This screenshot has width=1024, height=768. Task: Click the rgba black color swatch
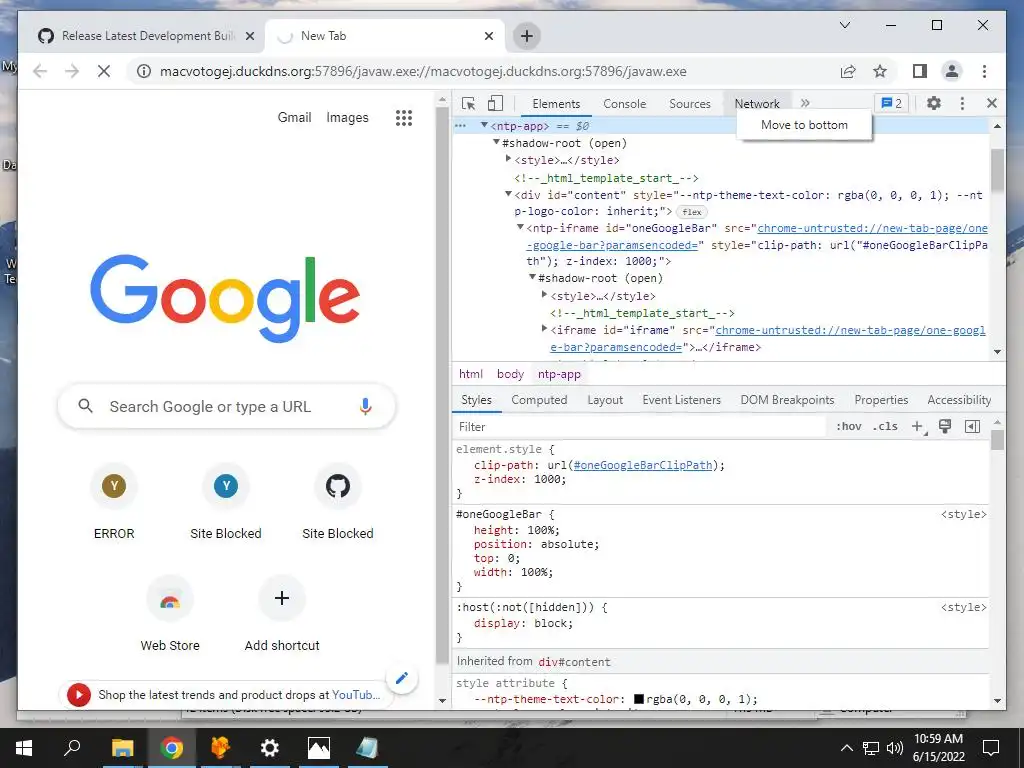tap(639, 699)
